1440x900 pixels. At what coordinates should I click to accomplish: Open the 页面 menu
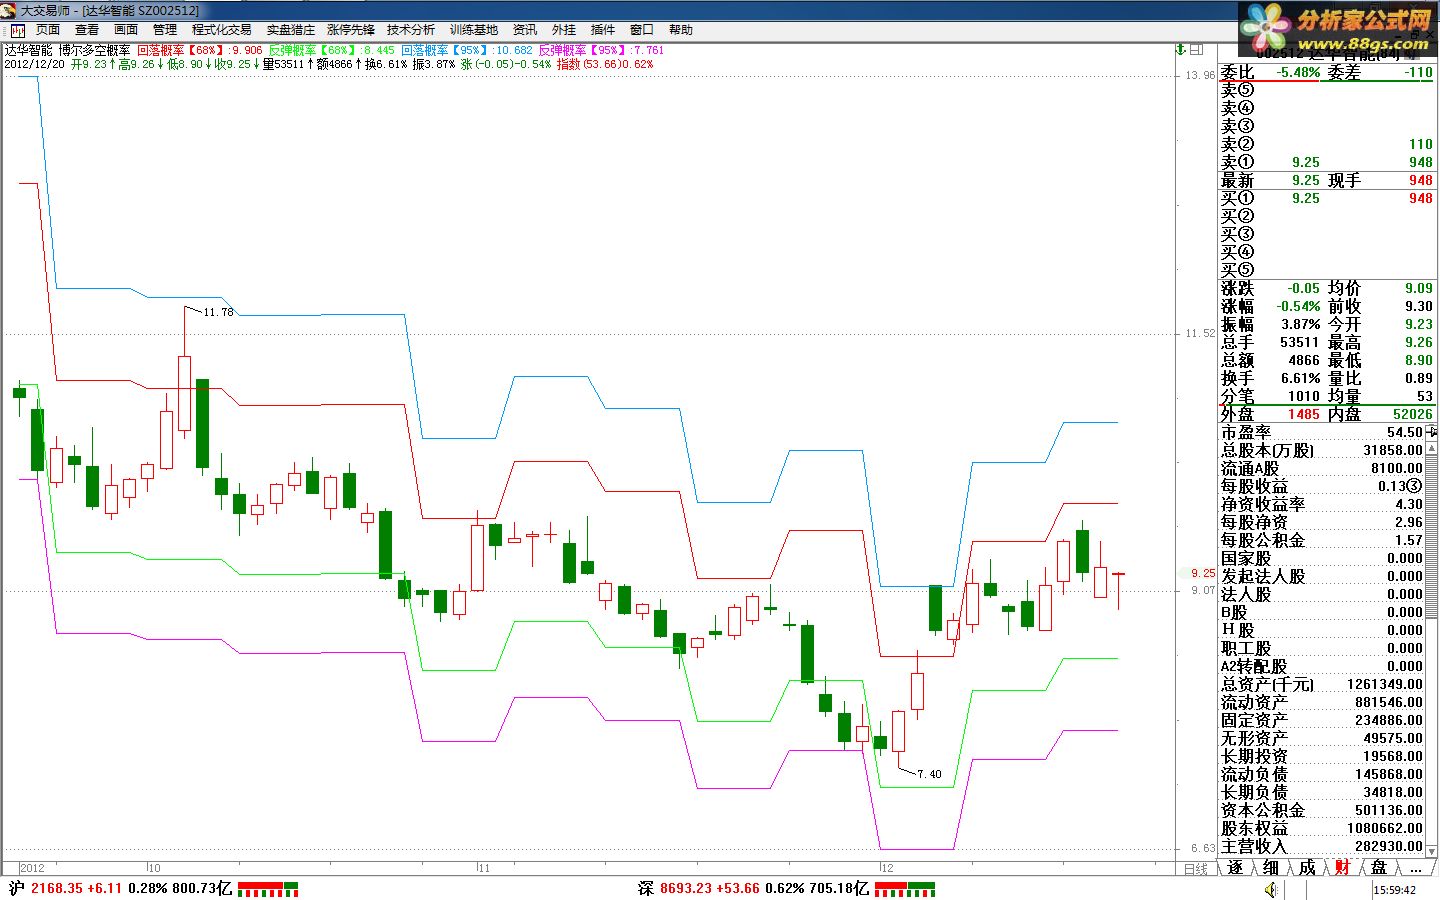[x=48, y=30]
